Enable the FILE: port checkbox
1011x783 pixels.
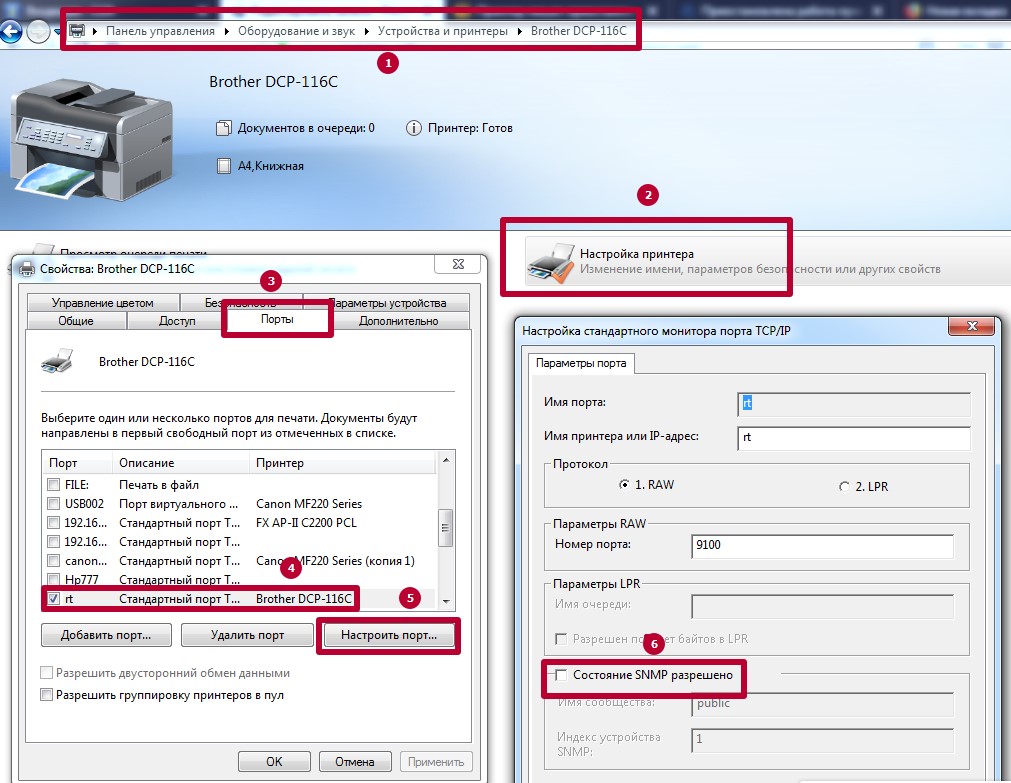[x=54, y=485]
